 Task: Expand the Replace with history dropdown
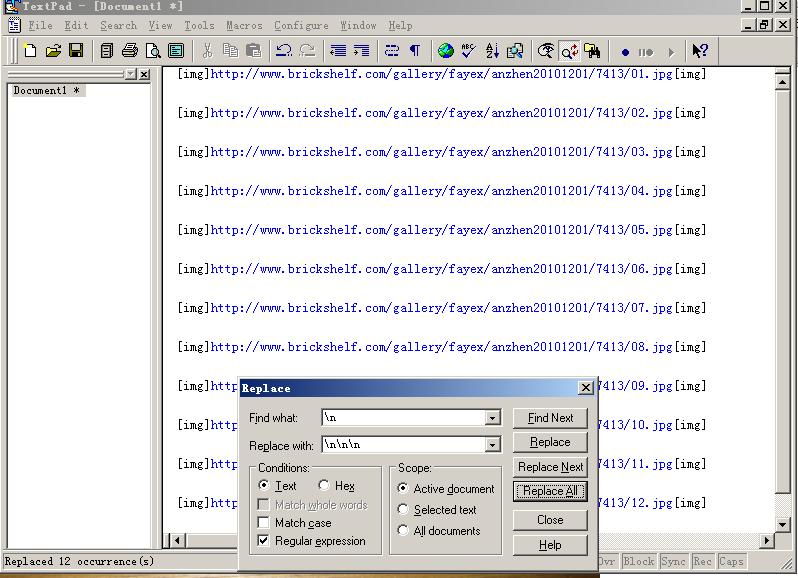click(x=492, y=445)
